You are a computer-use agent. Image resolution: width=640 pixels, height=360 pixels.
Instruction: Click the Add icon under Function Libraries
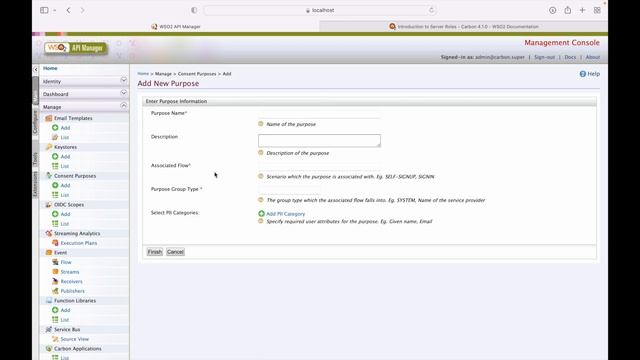click(55, 310)
